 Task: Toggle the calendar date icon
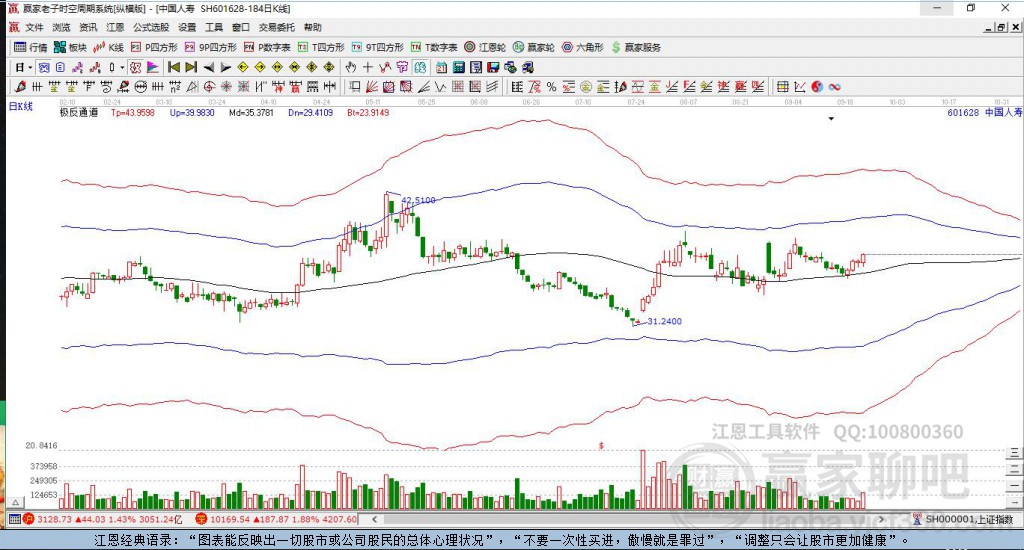click(441, 67)
